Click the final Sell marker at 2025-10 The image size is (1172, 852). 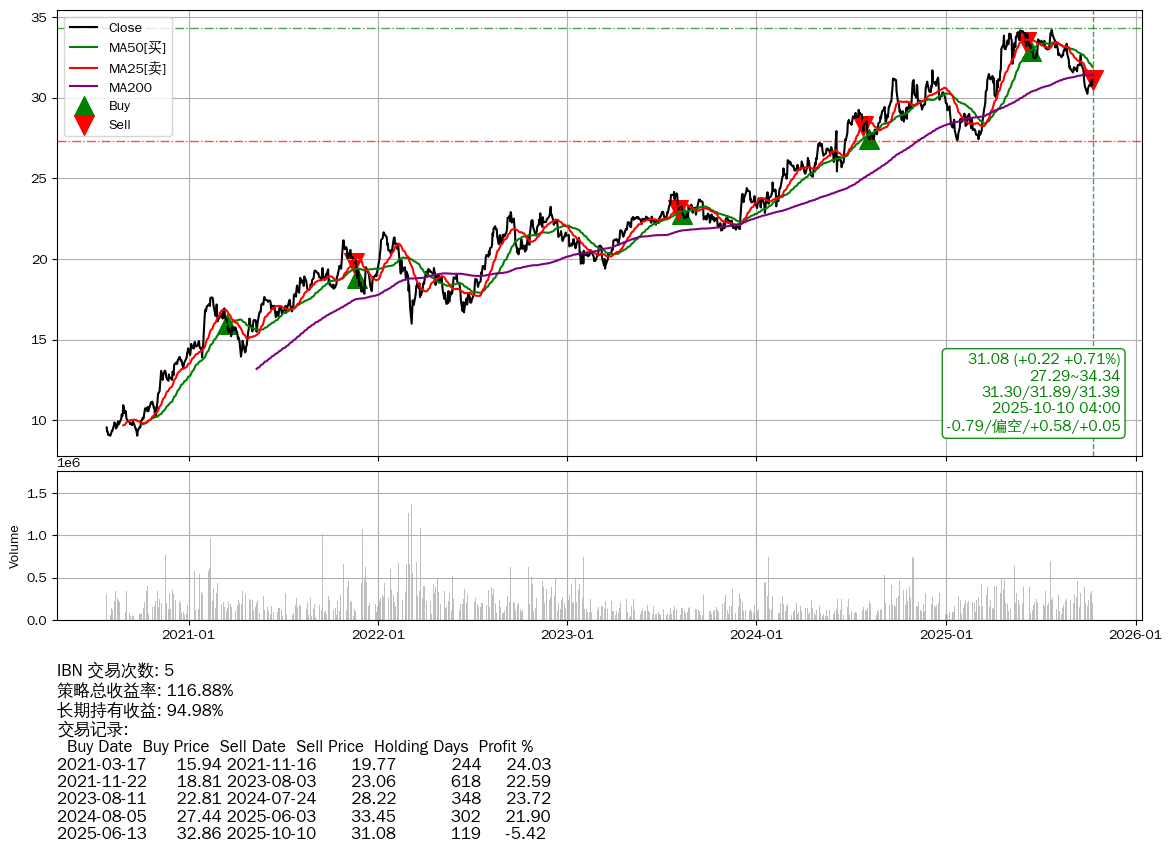pyautogui.click(x=1093, y=79)
